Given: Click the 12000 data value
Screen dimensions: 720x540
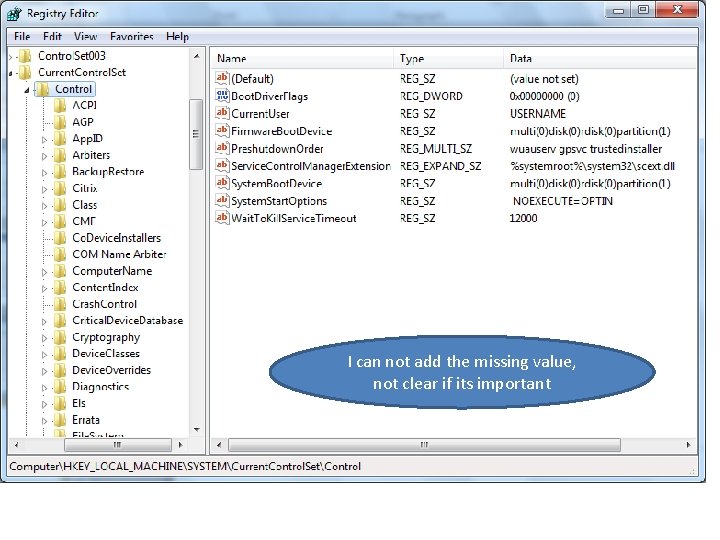Looking at the screenshot, I should 523,218.
